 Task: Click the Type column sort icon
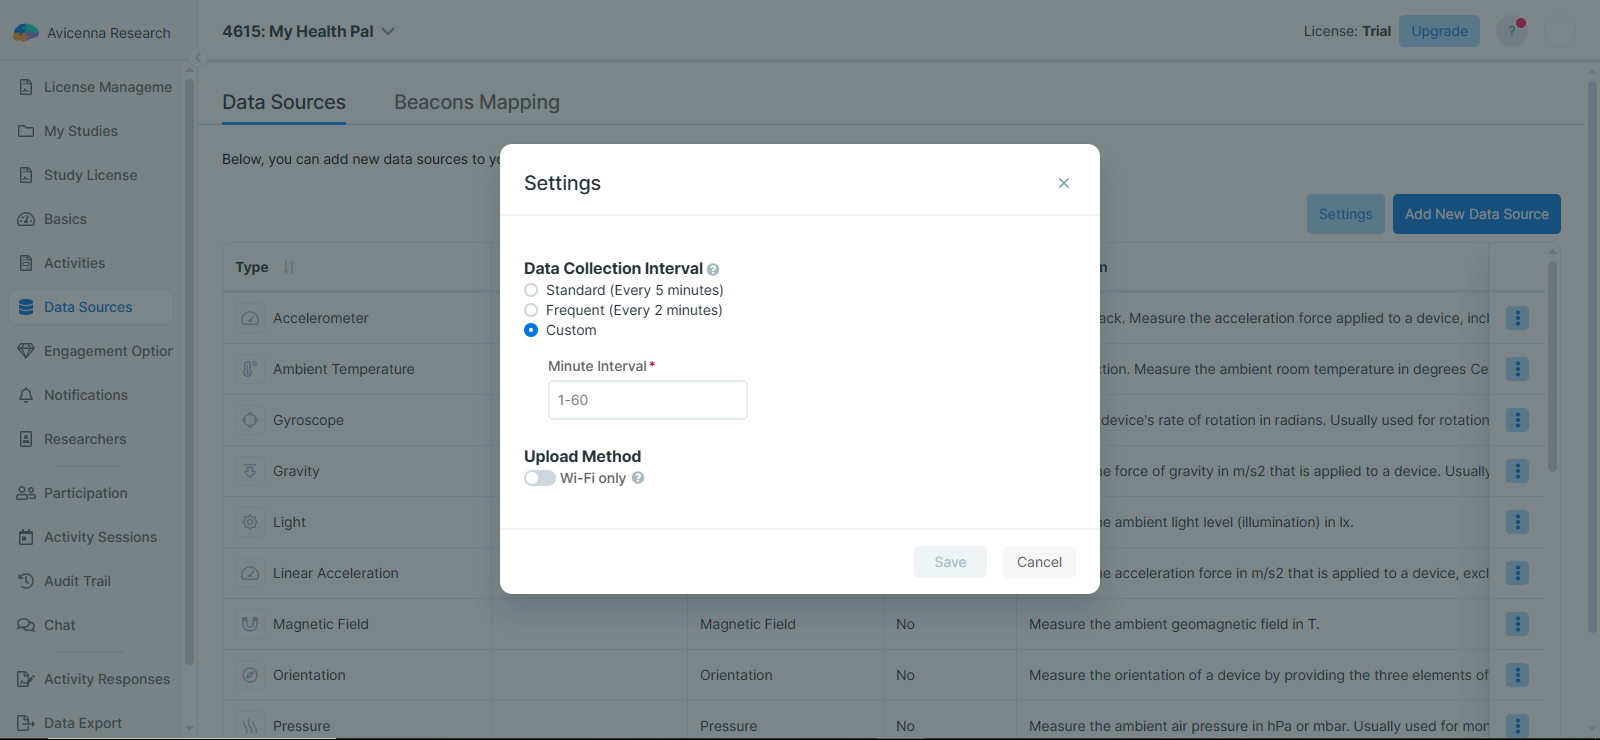(289, 267)
